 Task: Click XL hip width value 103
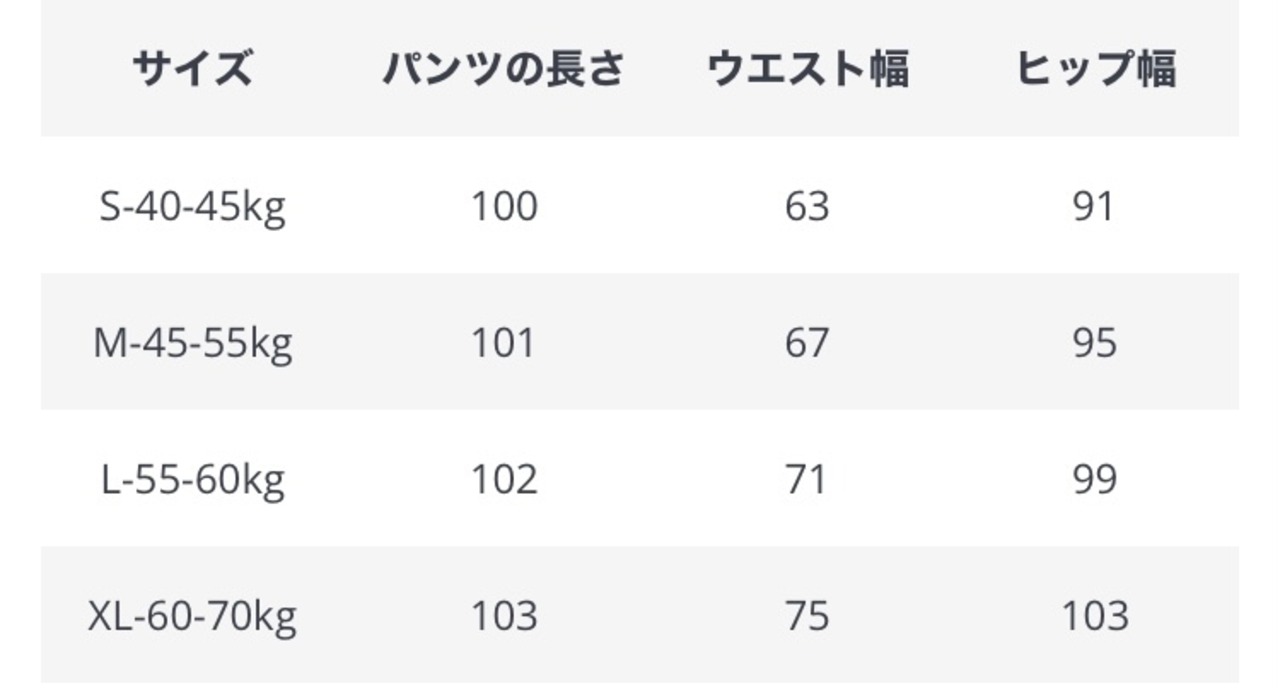[1095, 616]
